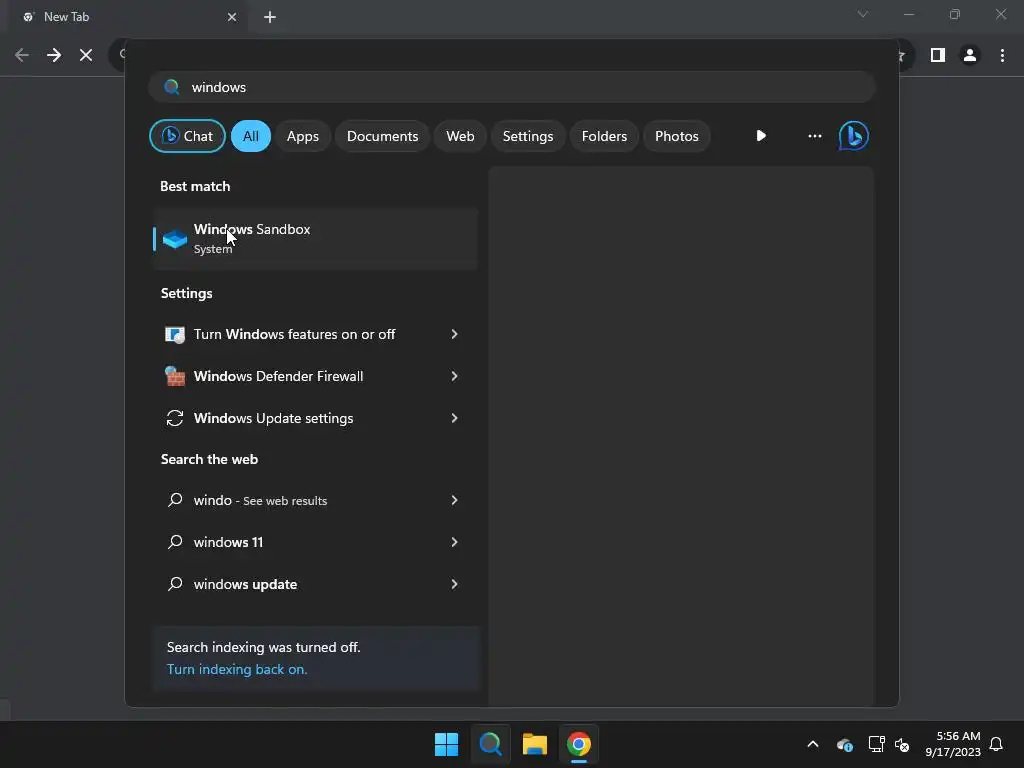The image size is (1024, 768).
Task: Select the Chat filter pill
Action: point(187,136)
